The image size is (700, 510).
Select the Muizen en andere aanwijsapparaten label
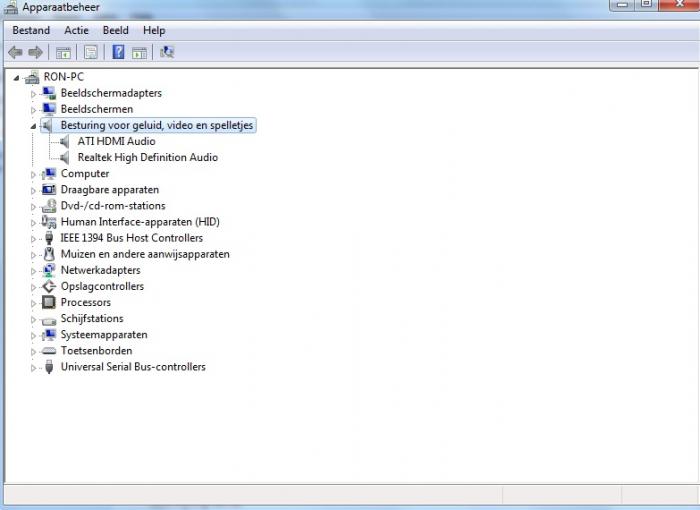tap(145, 254)
